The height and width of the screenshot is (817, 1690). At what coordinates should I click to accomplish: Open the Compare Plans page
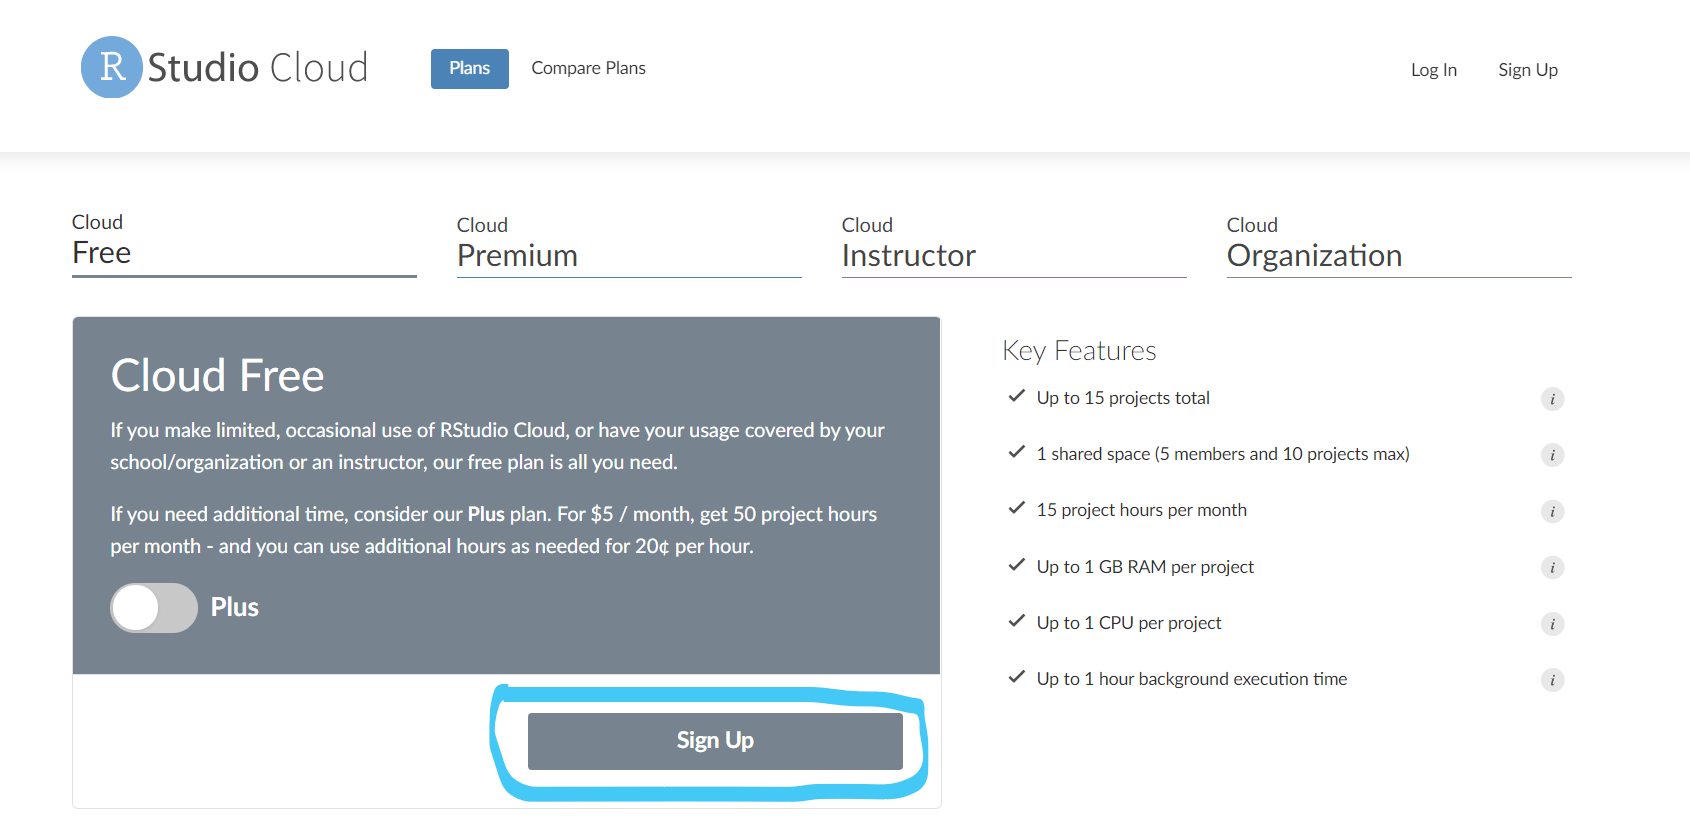point(588,69)
